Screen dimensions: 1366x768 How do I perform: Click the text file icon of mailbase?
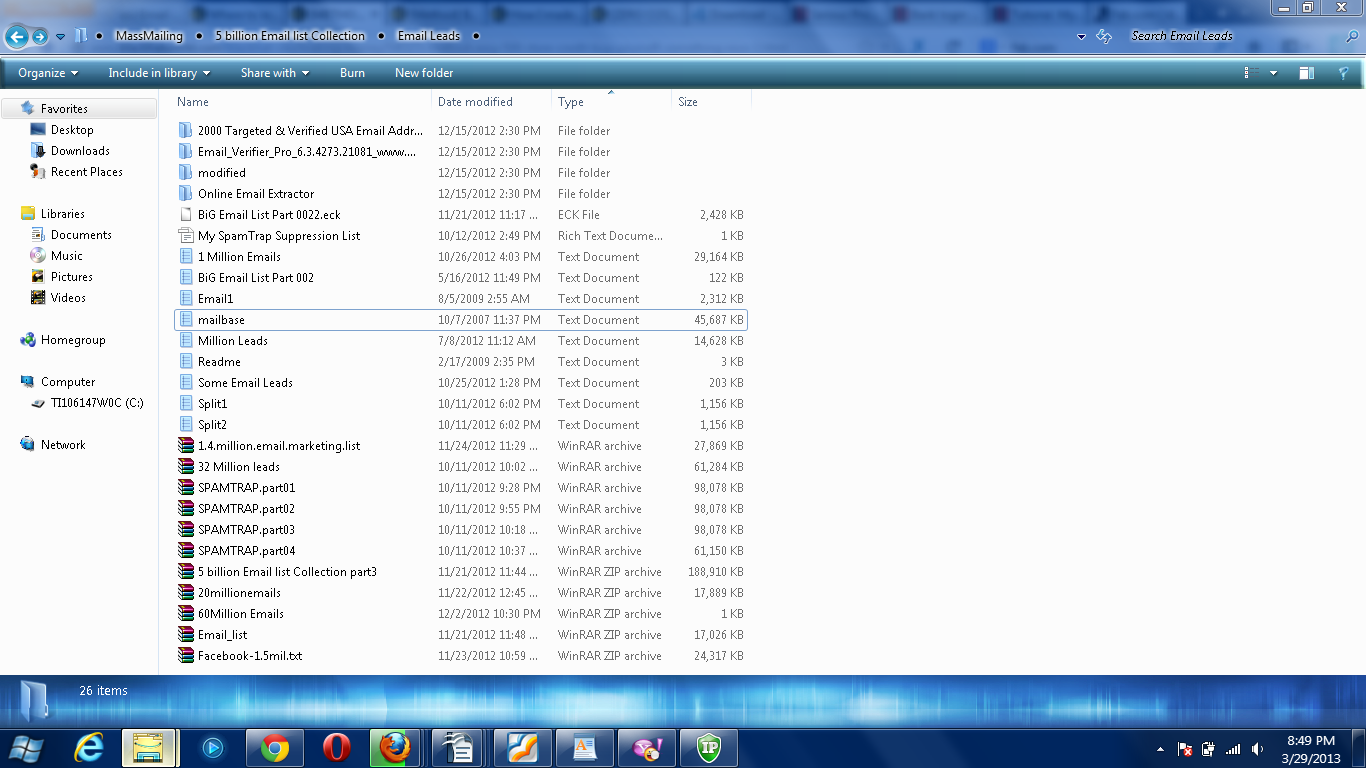point(185,320)
